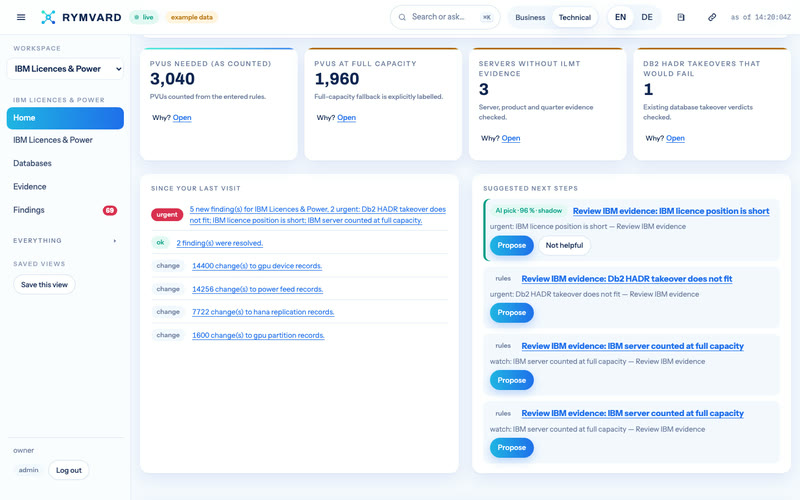Propose the IBM licence position step
The height and width of the screenshot is (500, 800).
[x=511, y=245]
